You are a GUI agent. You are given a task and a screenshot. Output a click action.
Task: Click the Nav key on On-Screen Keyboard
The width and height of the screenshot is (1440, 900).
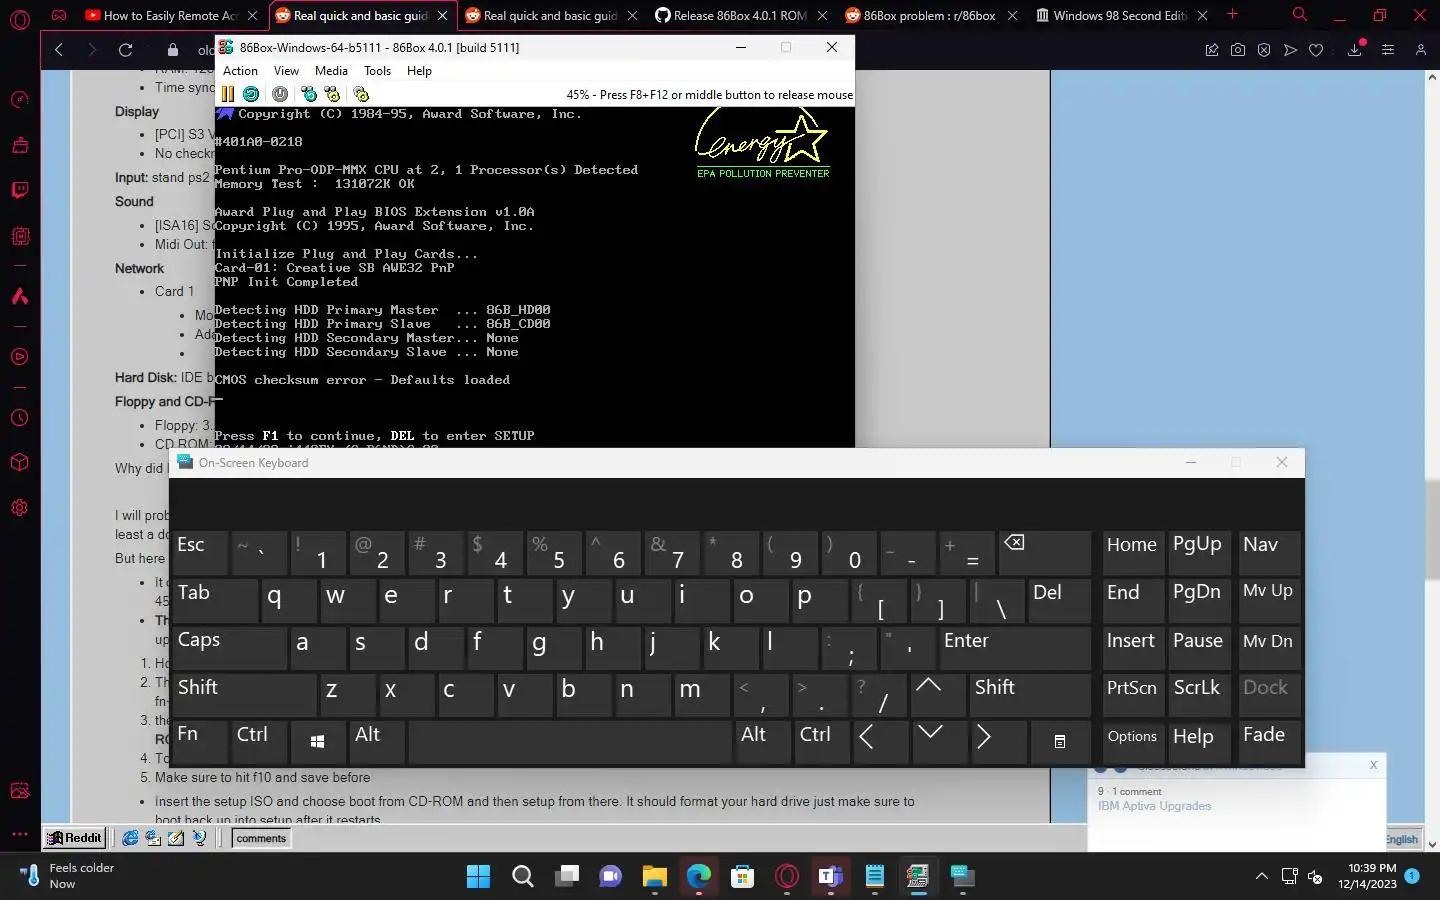click(x=1269, y=553)
